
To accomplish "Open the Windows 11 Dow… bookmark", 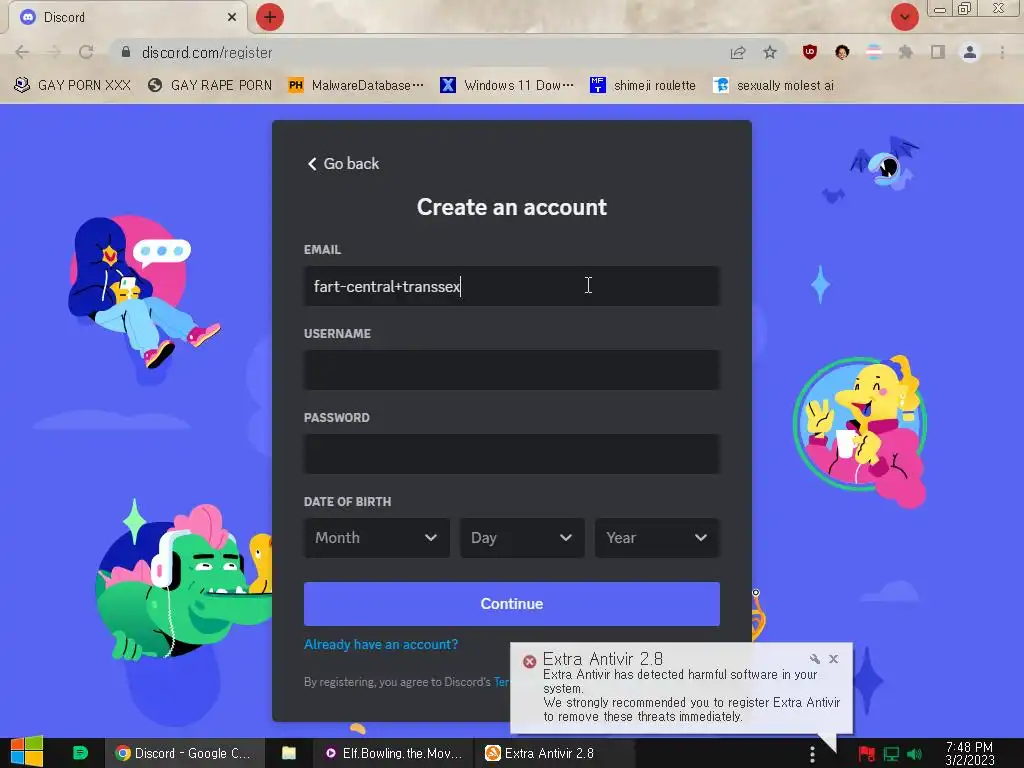I will coord(507,86).
